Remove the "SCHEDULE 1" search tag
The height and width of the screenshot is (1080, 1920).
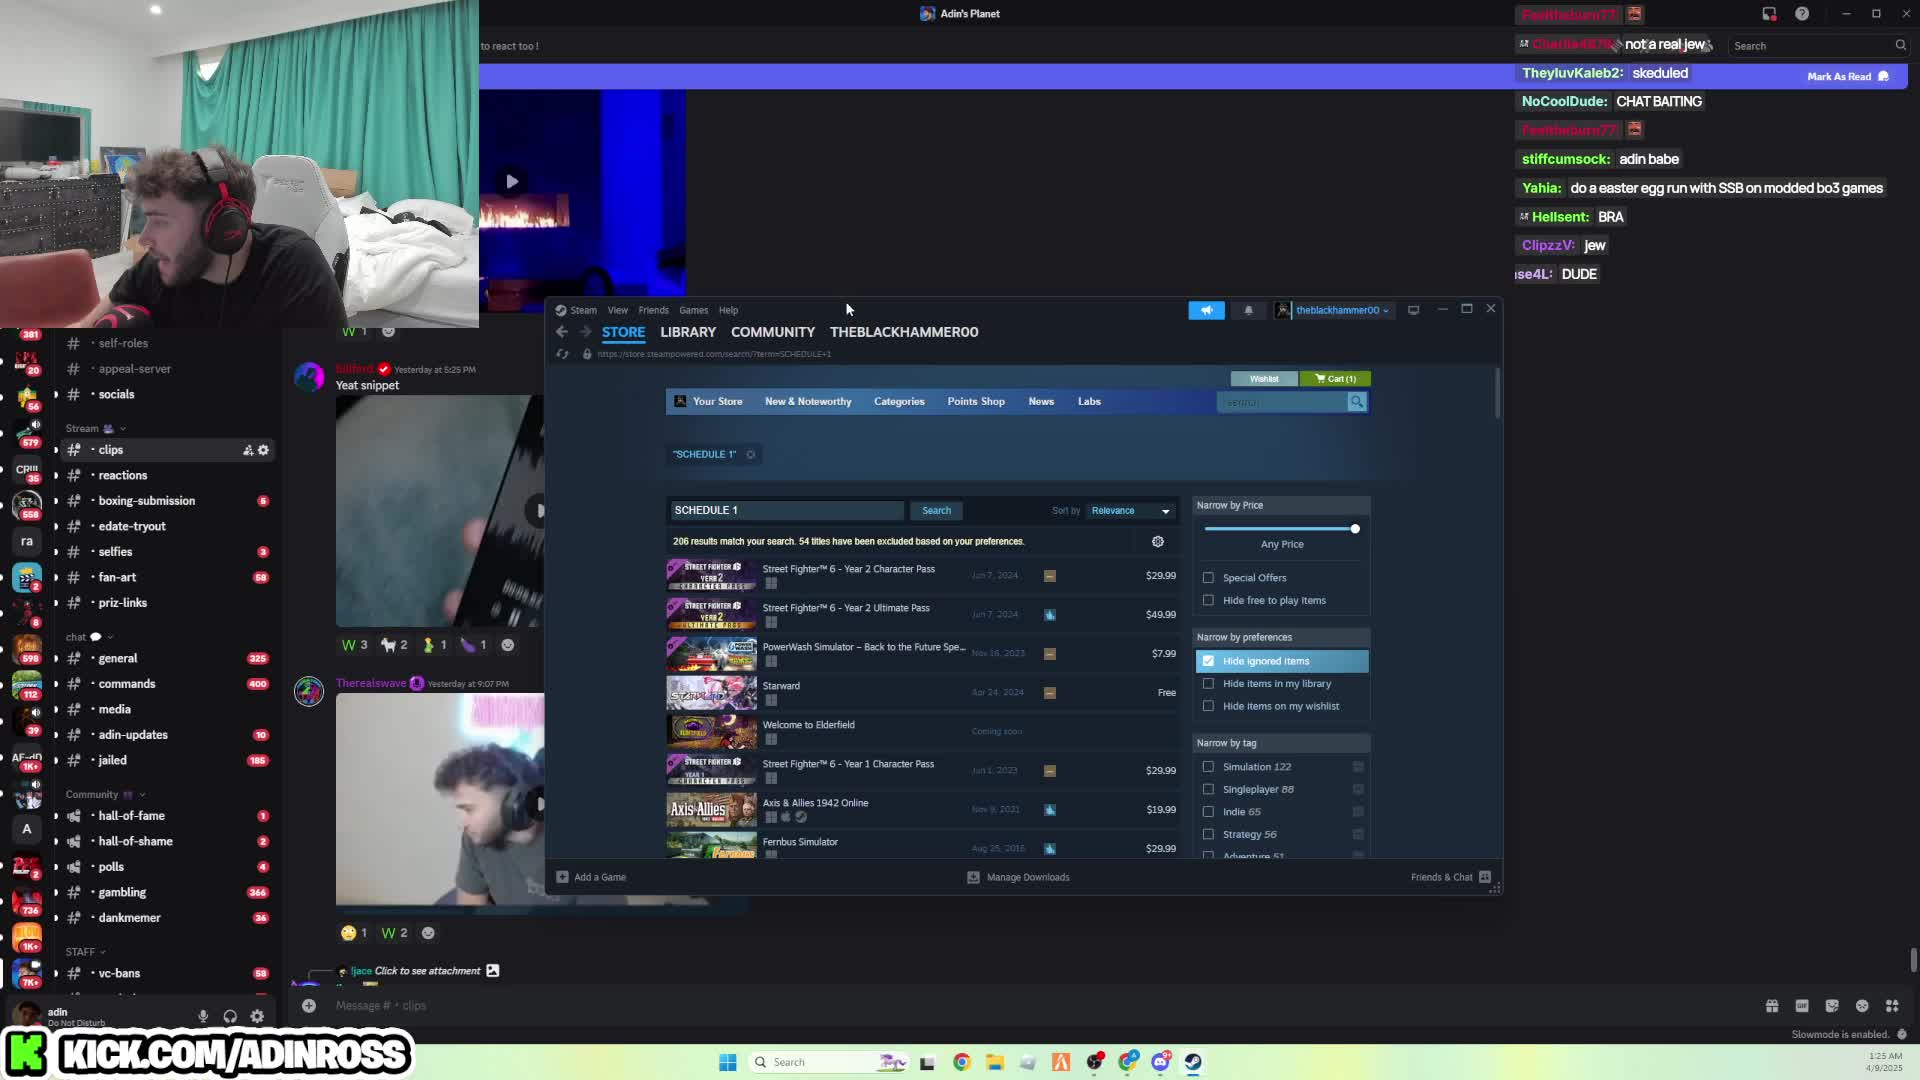751,454
